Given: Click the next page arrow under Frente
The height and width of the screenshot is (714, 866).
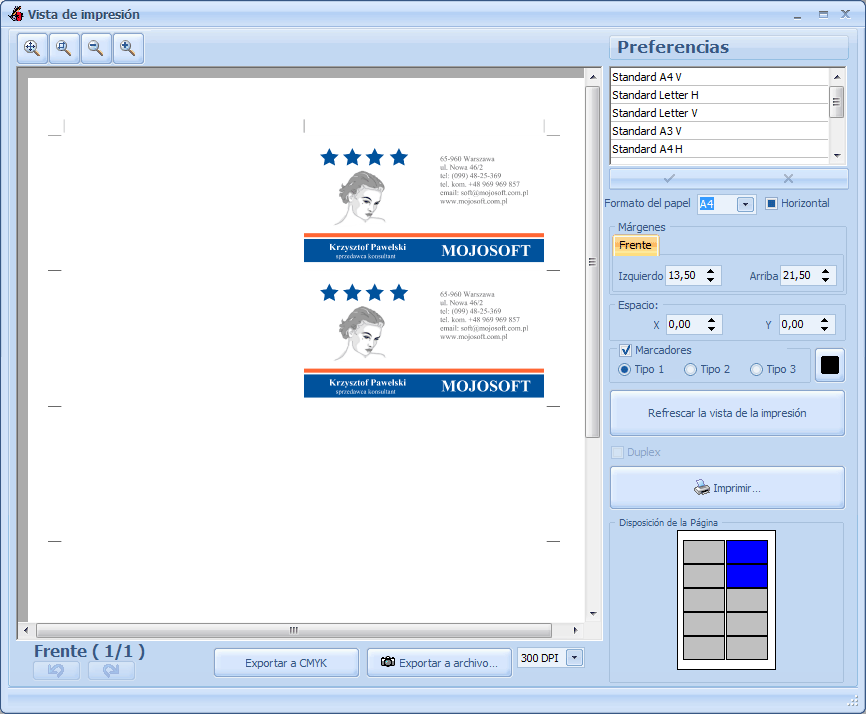Looking at the screenshot, I should [x=111, y=670].
